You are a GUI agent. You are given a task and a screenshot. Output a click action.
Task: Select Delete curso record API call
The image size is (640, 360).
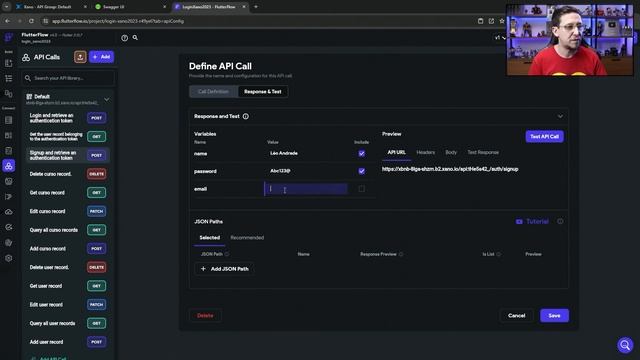[x=67, y=174]
